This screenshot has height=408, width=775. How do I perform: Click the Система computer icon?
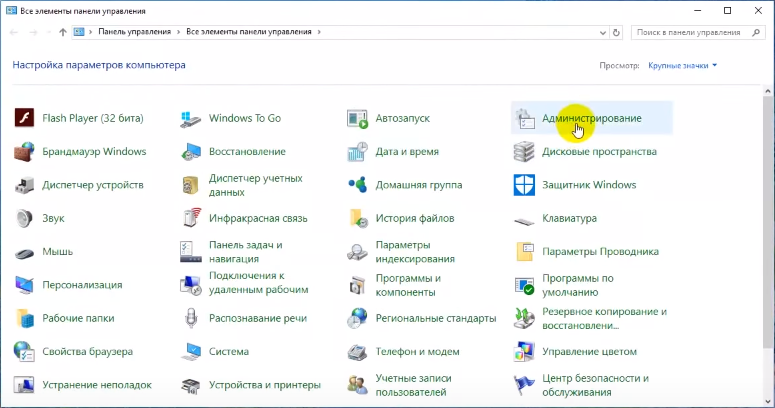(191, 352)
